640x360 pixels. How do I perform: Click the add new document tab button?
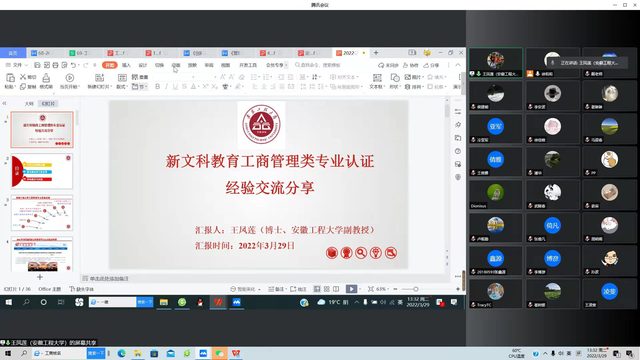click(376, 53)
